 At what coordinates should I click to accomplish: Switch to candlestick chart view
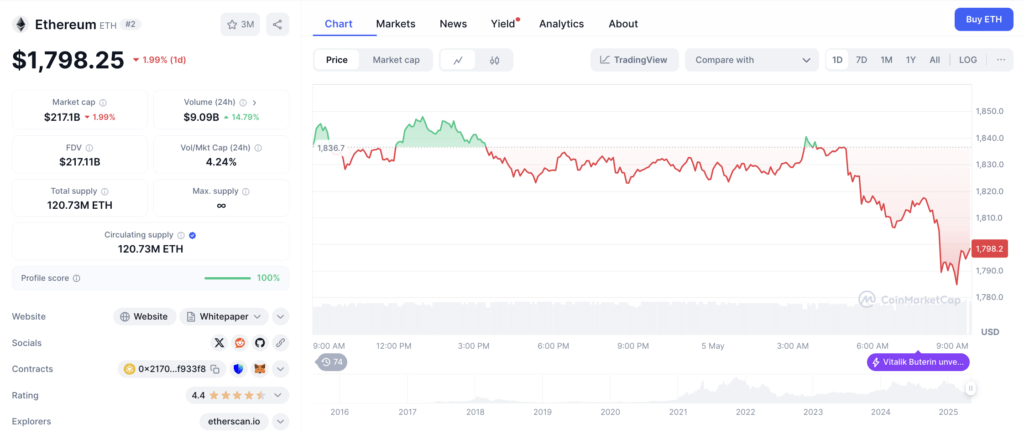pos(494,60)
